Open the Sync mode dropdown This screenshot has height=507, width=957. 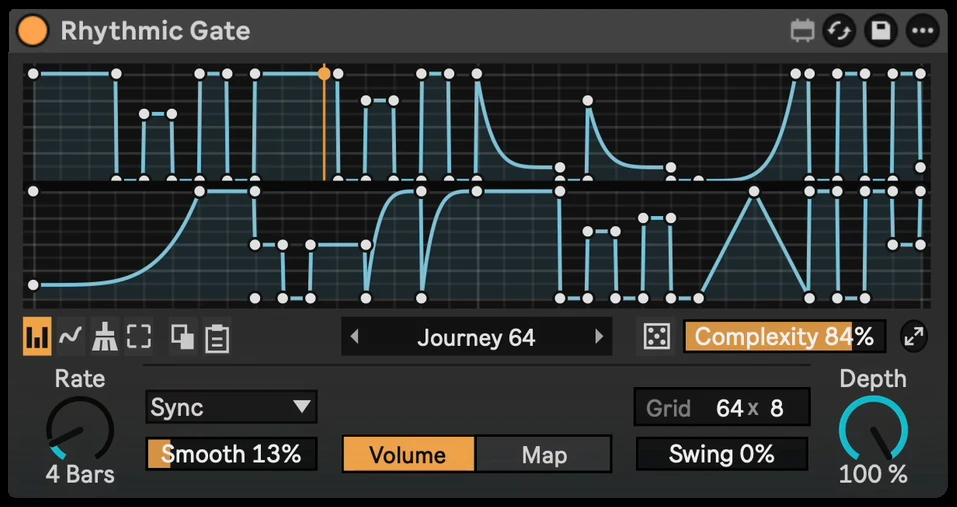pos(231,407)
